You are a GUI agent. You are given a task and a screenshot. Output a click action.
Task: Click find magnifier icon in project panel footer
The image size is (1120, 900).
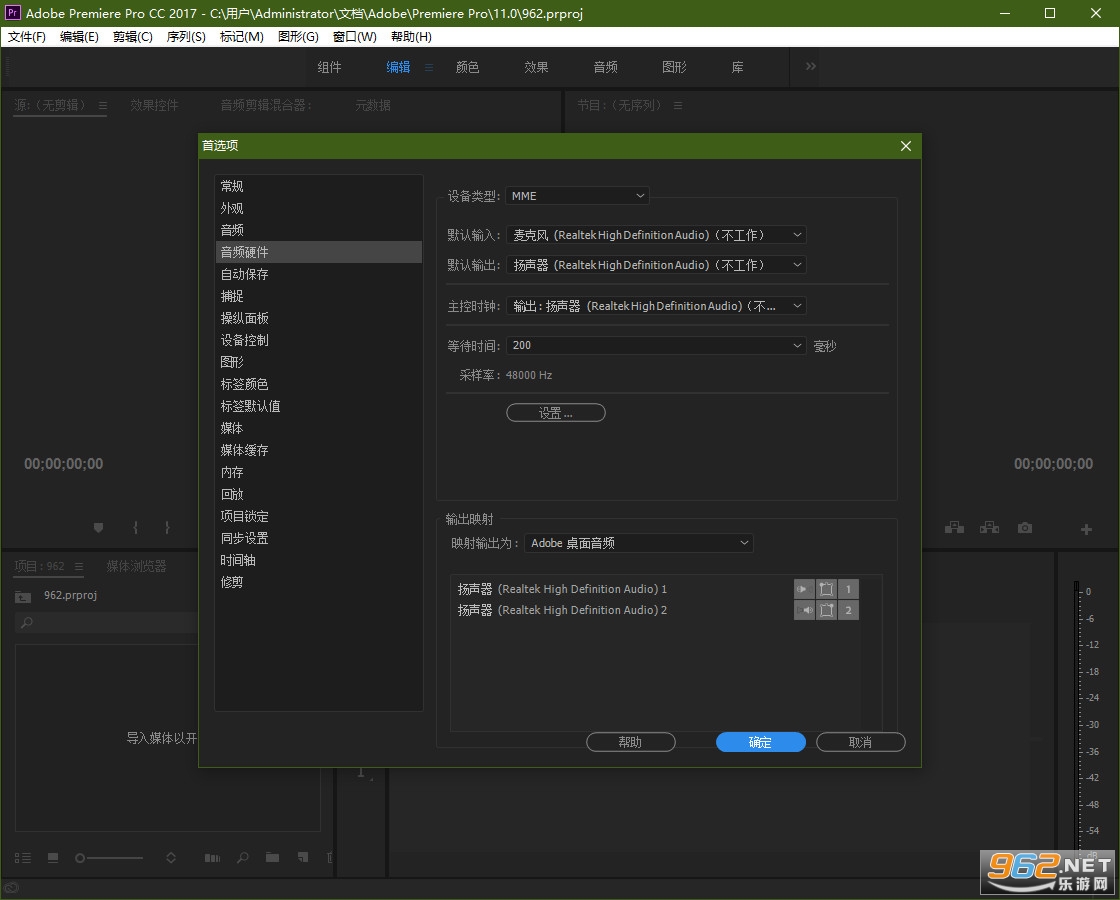[x=243, y=857]
